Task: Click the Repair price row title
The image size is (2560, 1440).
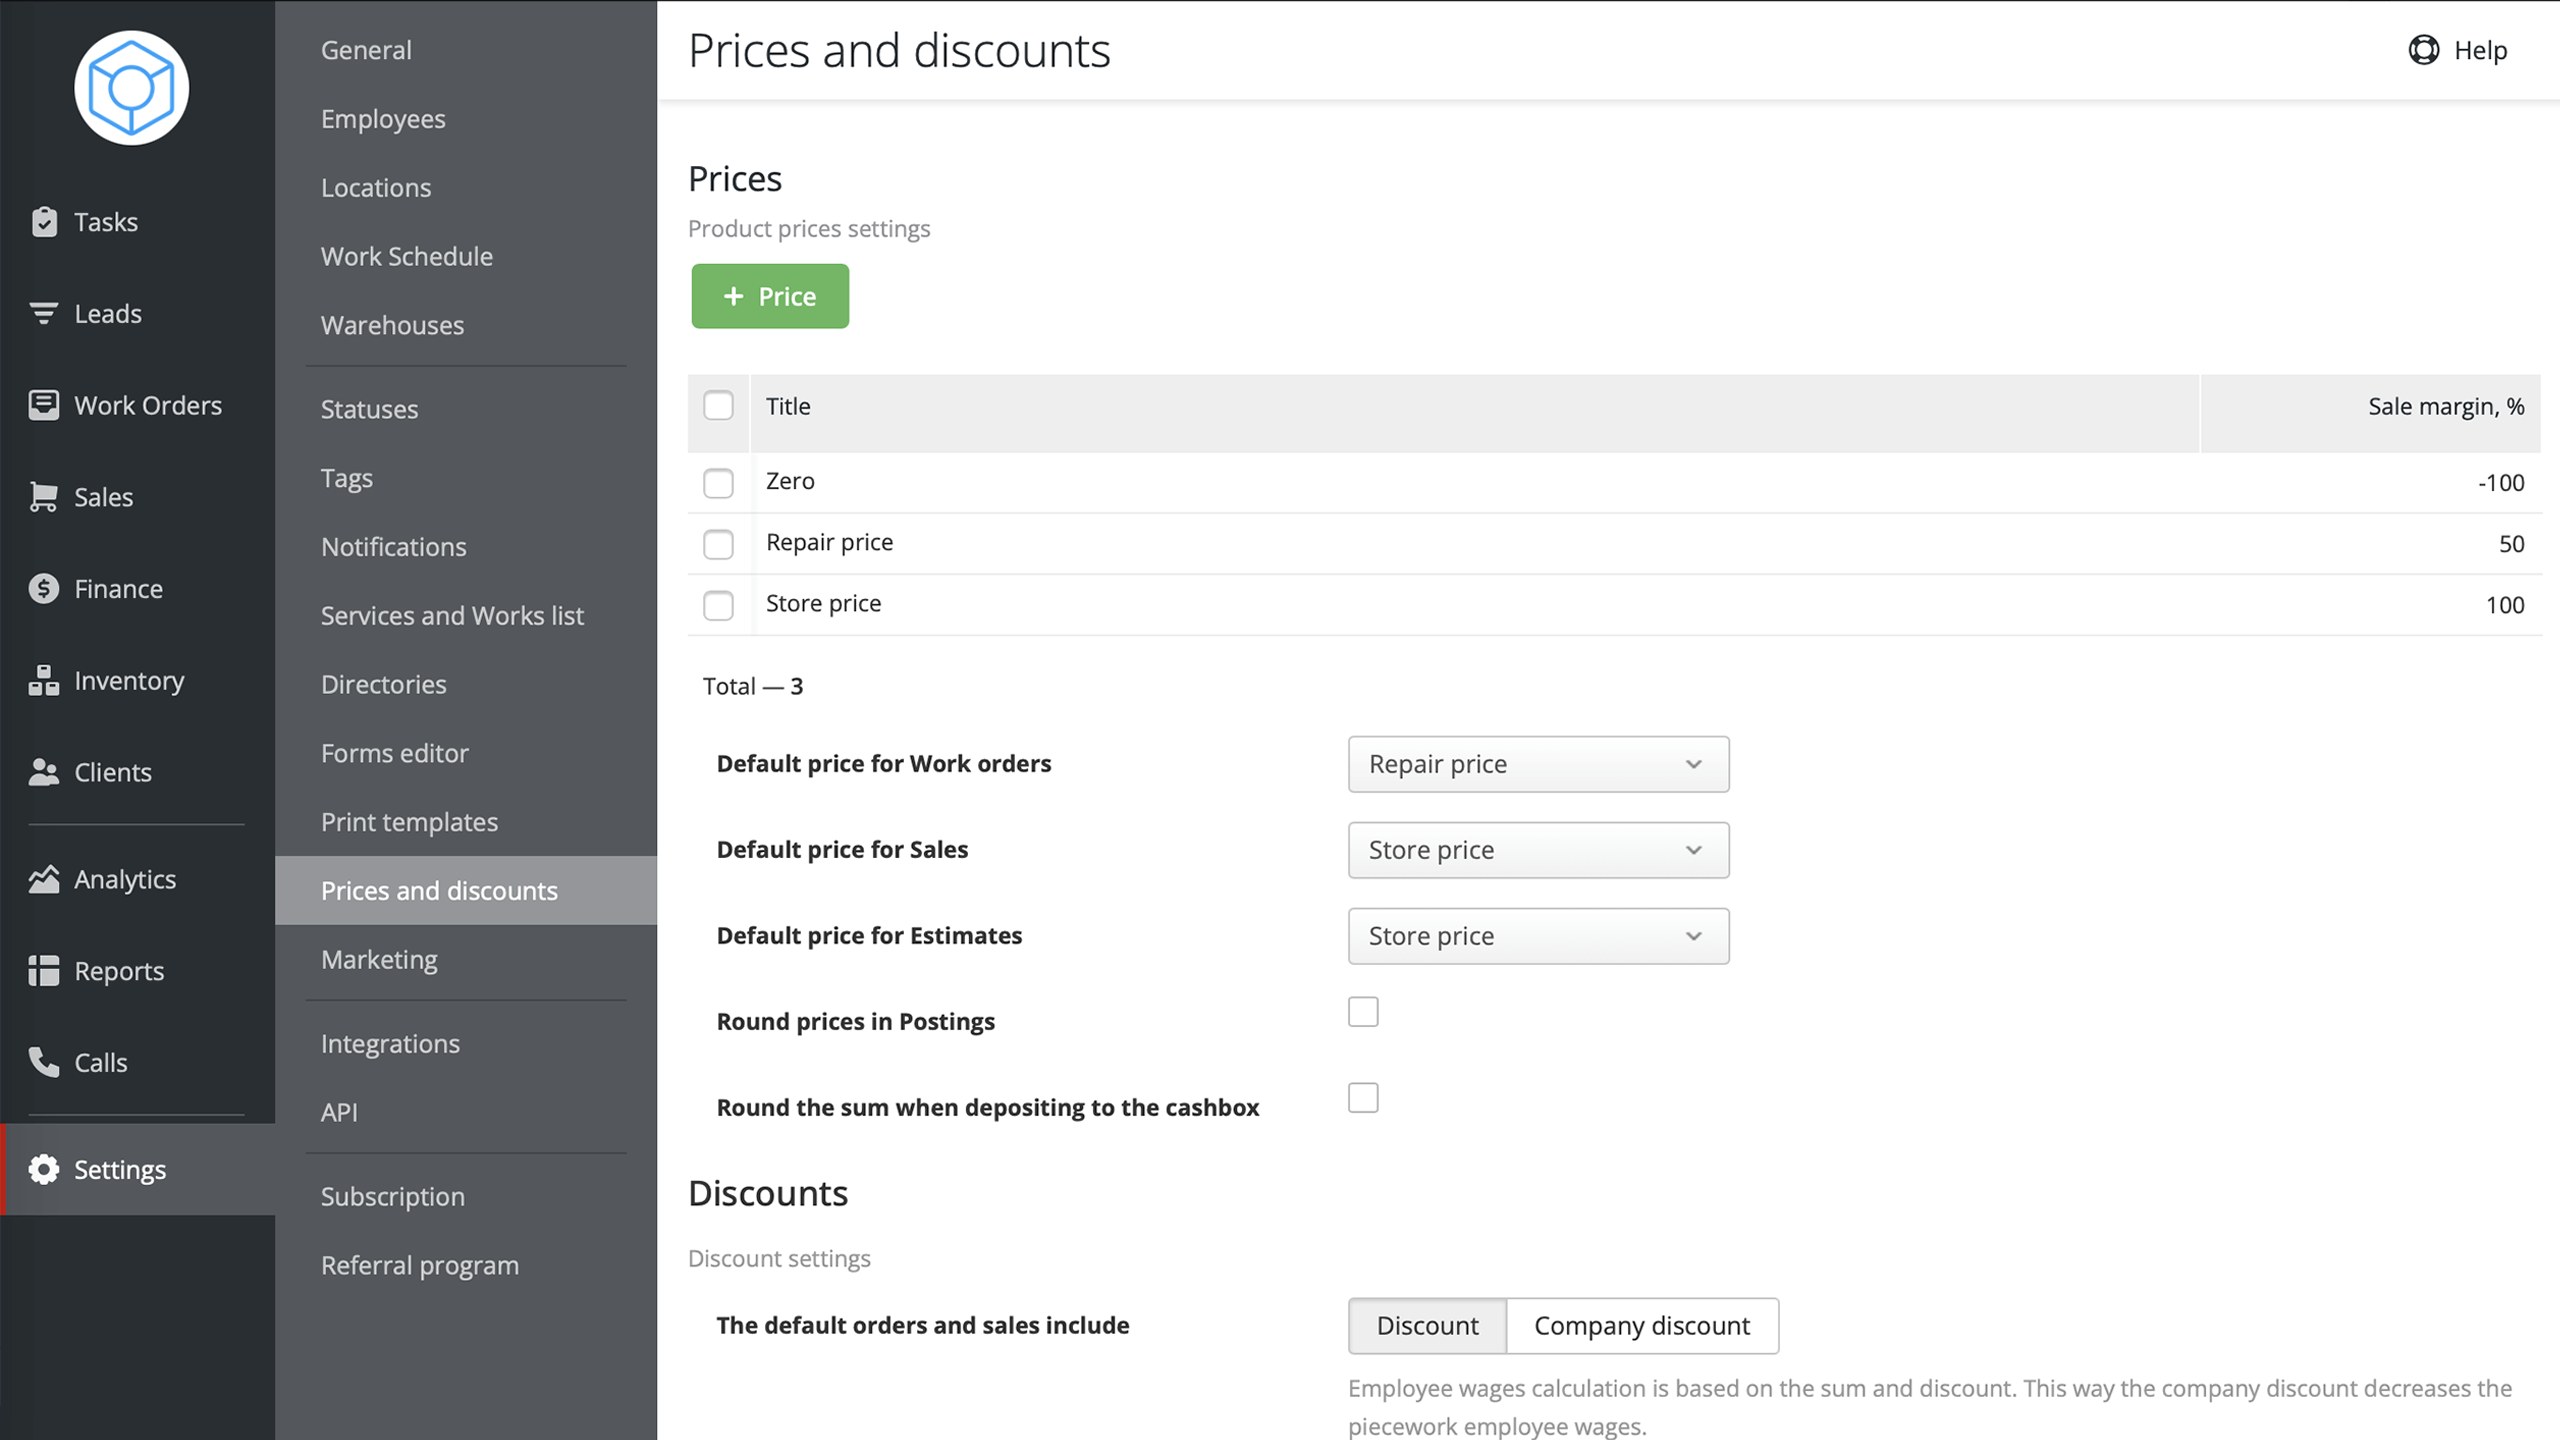Action: [x=829, y=543]
